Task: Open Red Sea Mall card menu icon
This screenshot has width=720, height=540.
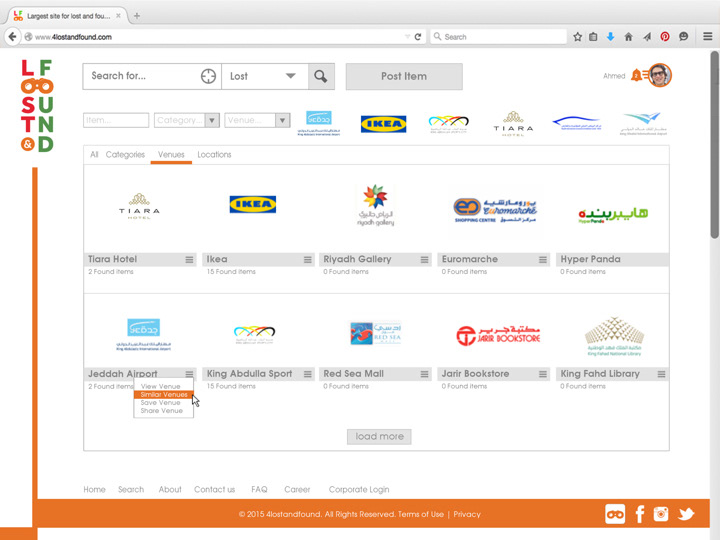Action: (424, 374)
